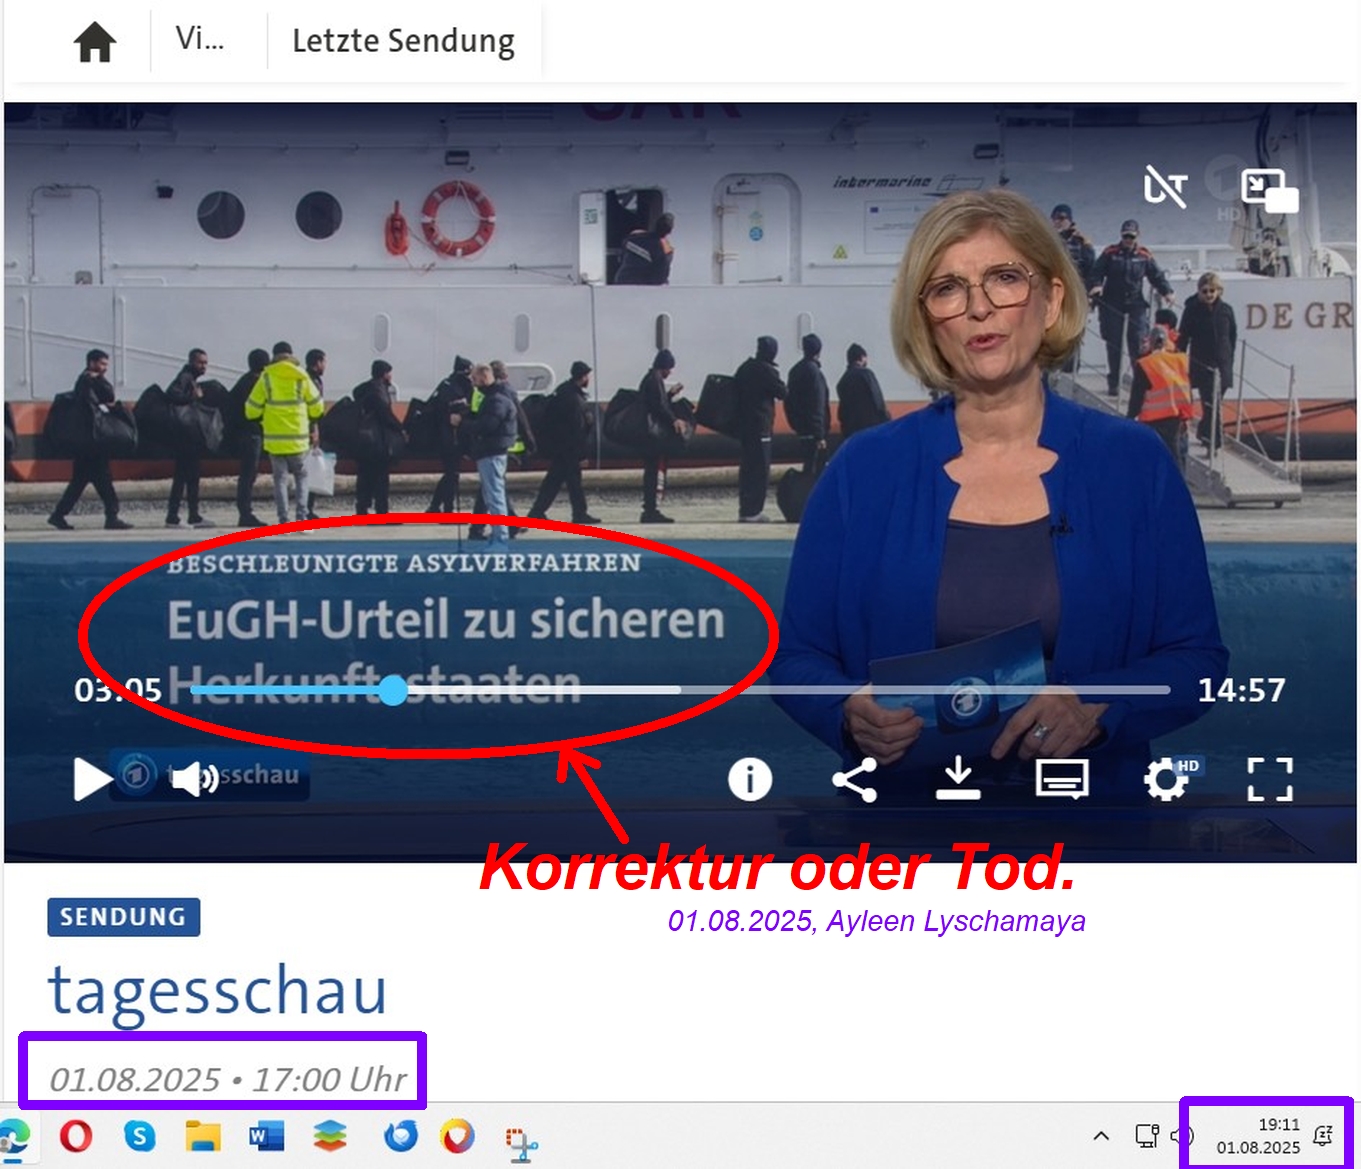Click the SENDUNG label badge
The image size is (1361, 1169).
click(x=123, y=917)
